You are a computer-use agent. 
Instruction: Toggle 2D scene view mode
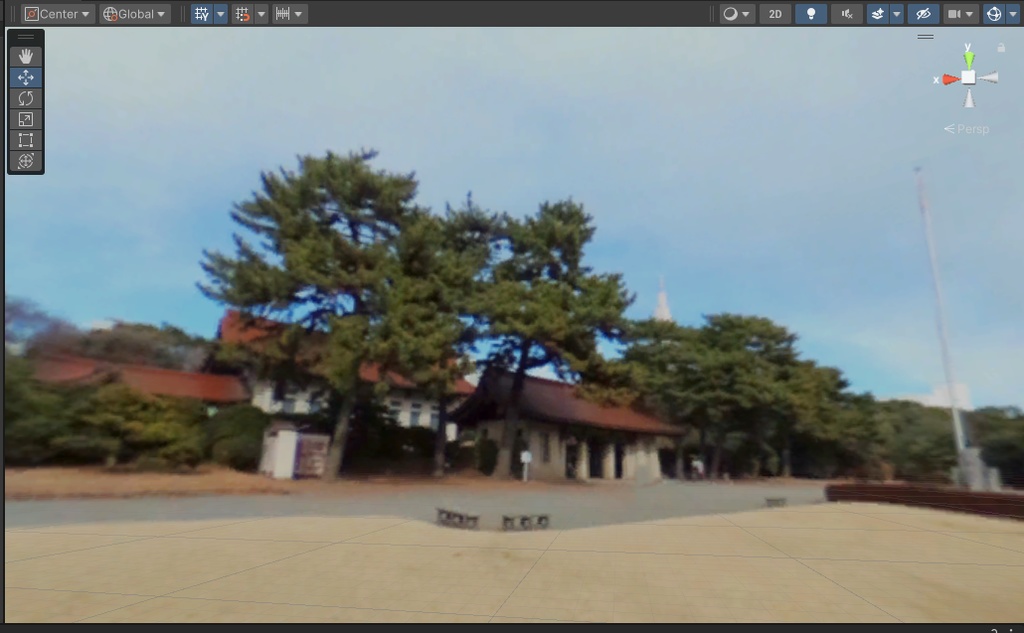coord(775,13)
